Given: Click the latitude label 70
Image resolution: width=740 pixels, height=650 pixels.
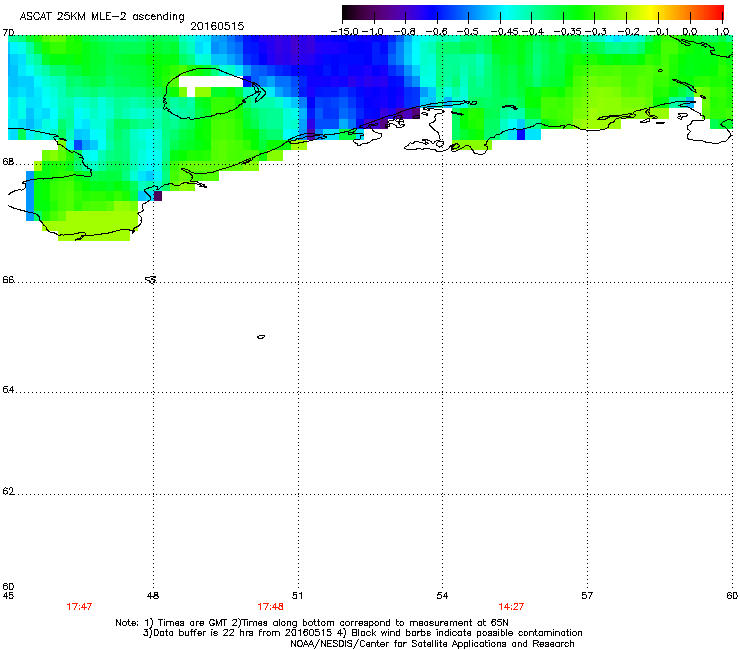Looking at the screenshot, I should [8, 33].
